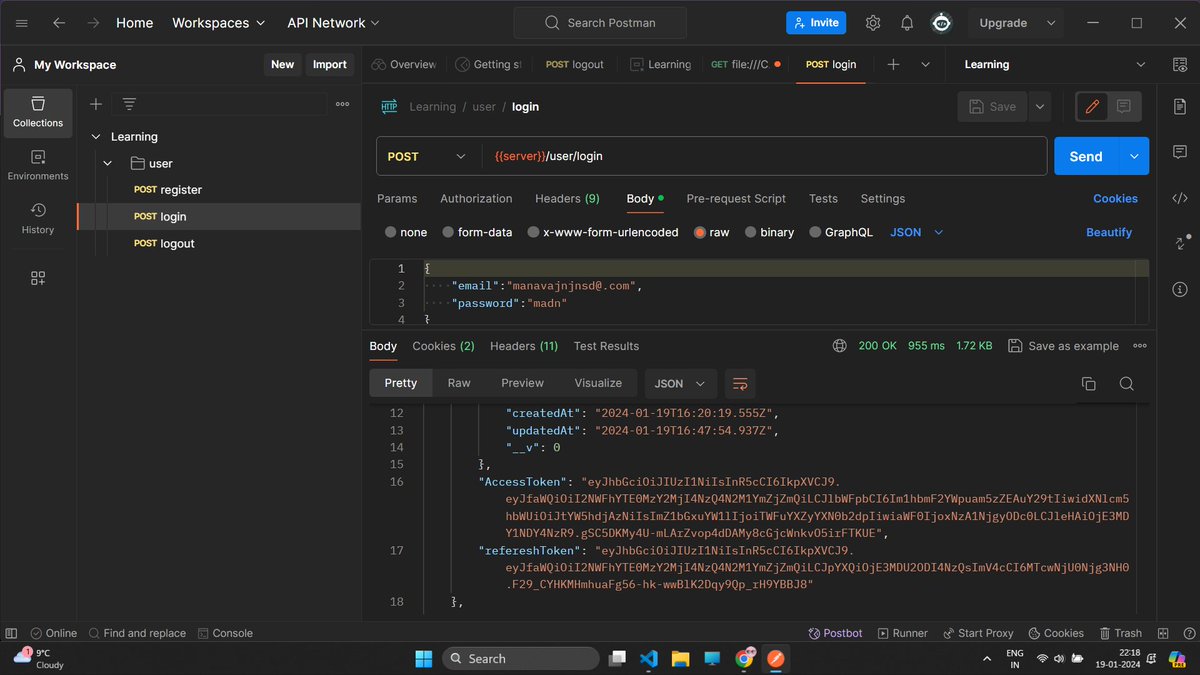The image size is (1200, 675).
Task: Open the API Network dropdown
Action: pyautogui.click(x=333, y=22)
